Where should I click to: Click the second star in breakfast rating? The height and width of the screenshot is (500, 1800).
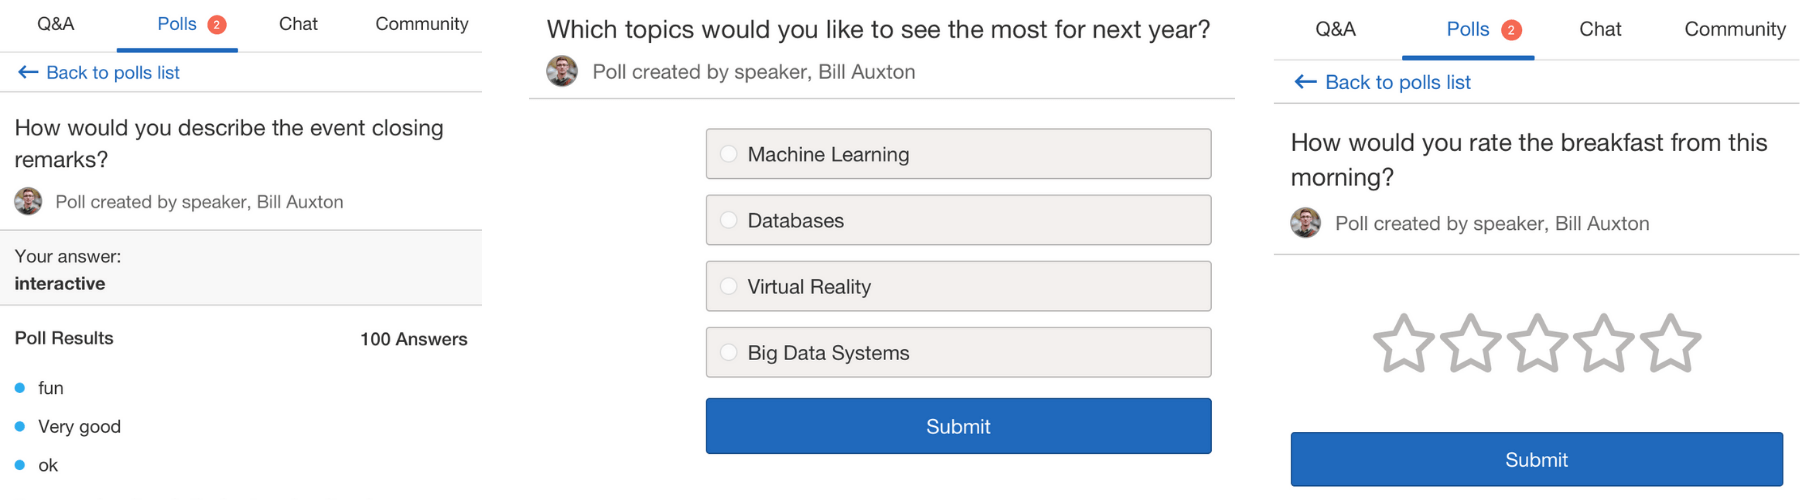pos(1470,344)
